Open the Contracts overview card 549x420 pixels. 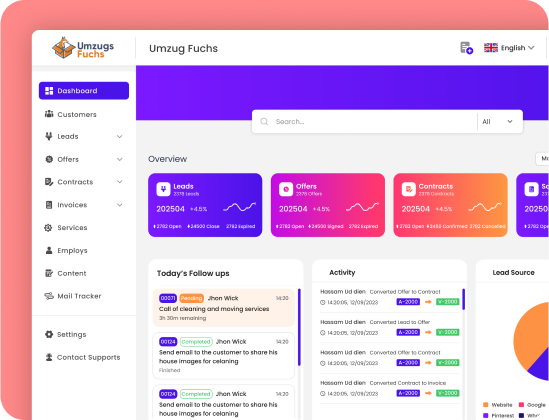click(x=451, y=205)
